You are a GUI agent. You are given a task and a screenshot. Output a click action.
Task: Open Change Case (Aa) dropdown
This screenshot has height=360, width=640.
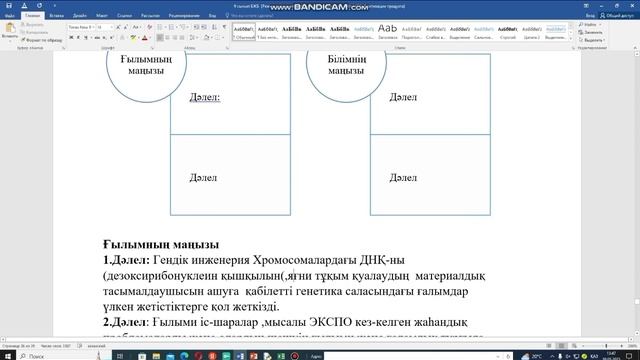[x=137, y=27]
